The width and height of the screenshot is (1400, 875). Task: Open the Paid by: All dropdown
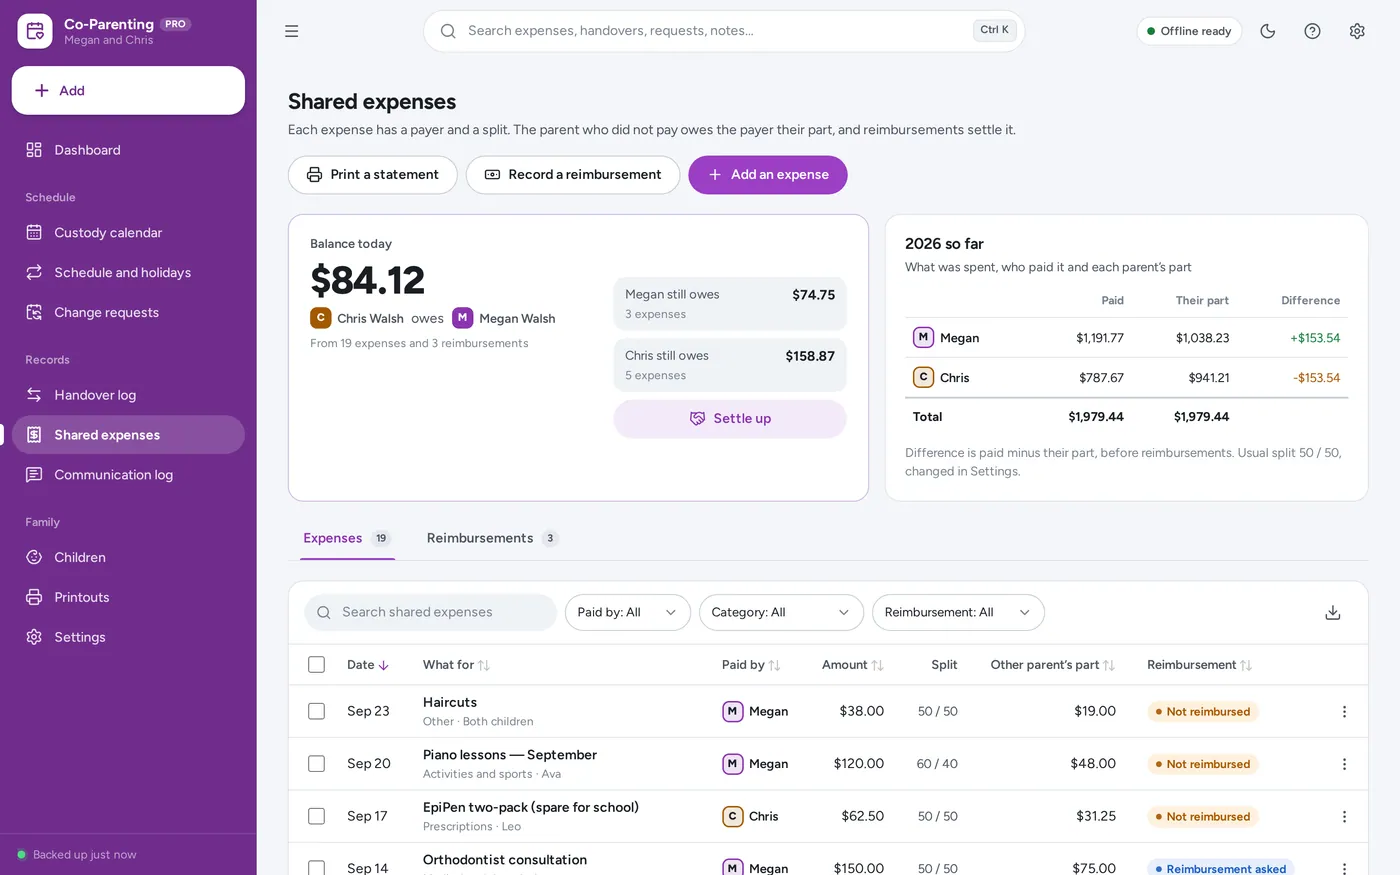pos(627,612)
